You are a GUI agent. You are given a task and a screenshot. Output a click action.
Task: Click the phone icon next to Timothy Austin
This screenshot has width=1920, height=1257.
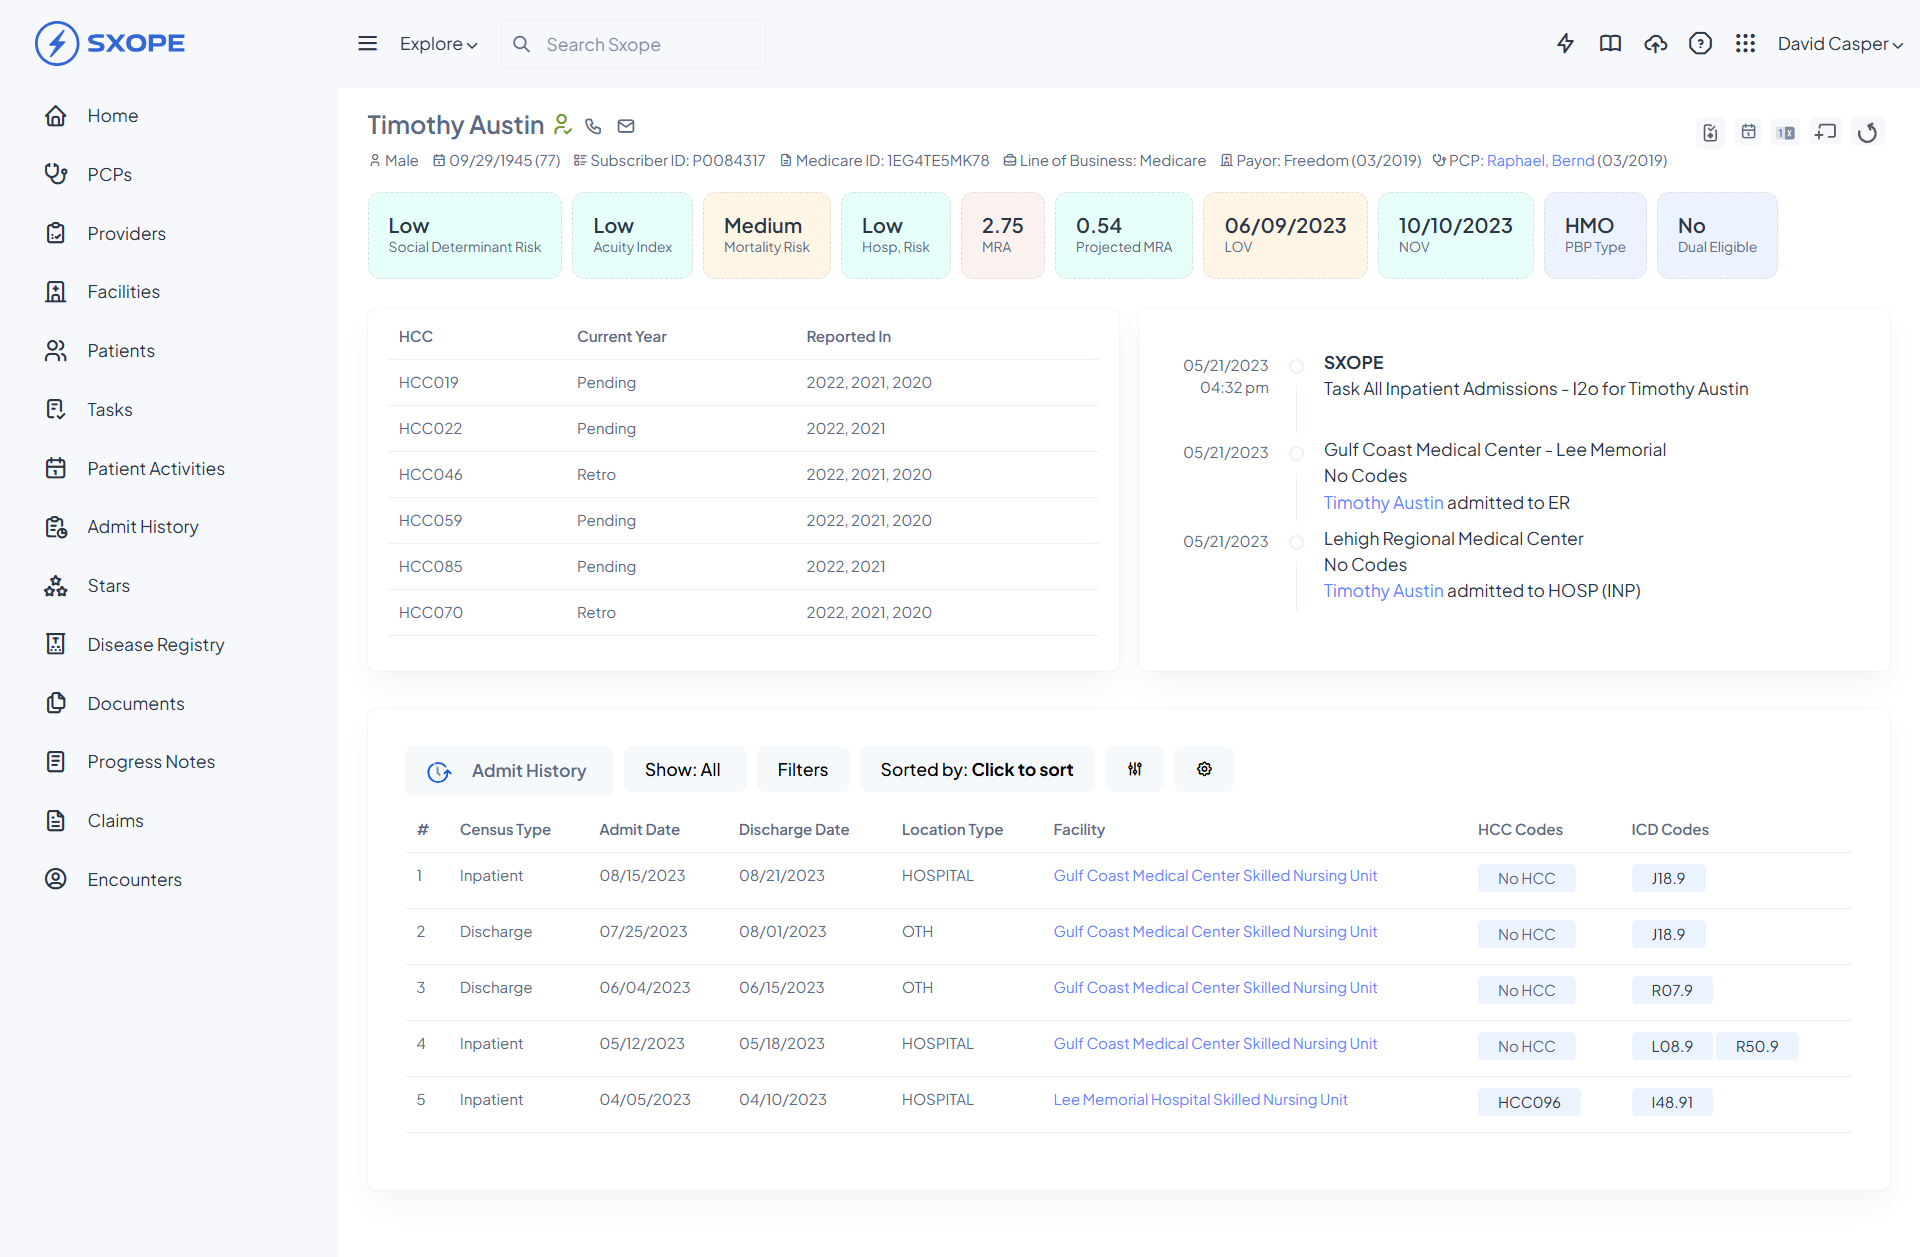point(593,126)
